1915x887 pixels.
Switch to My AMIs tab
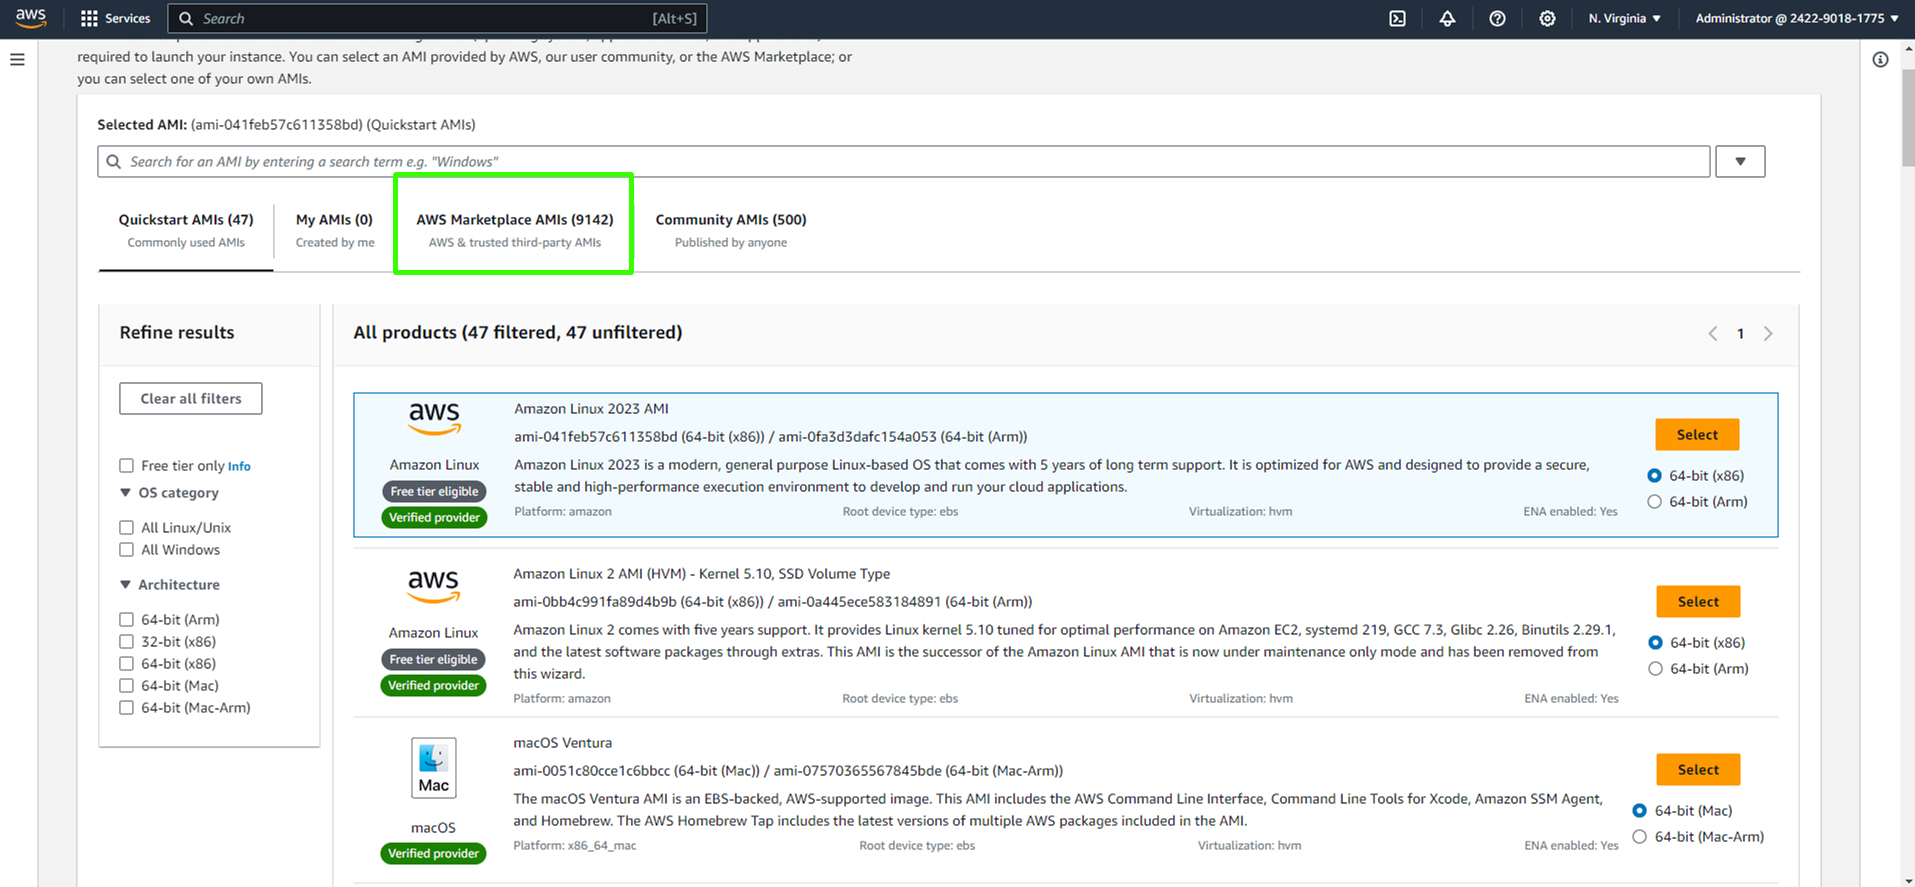coord(334,230)
